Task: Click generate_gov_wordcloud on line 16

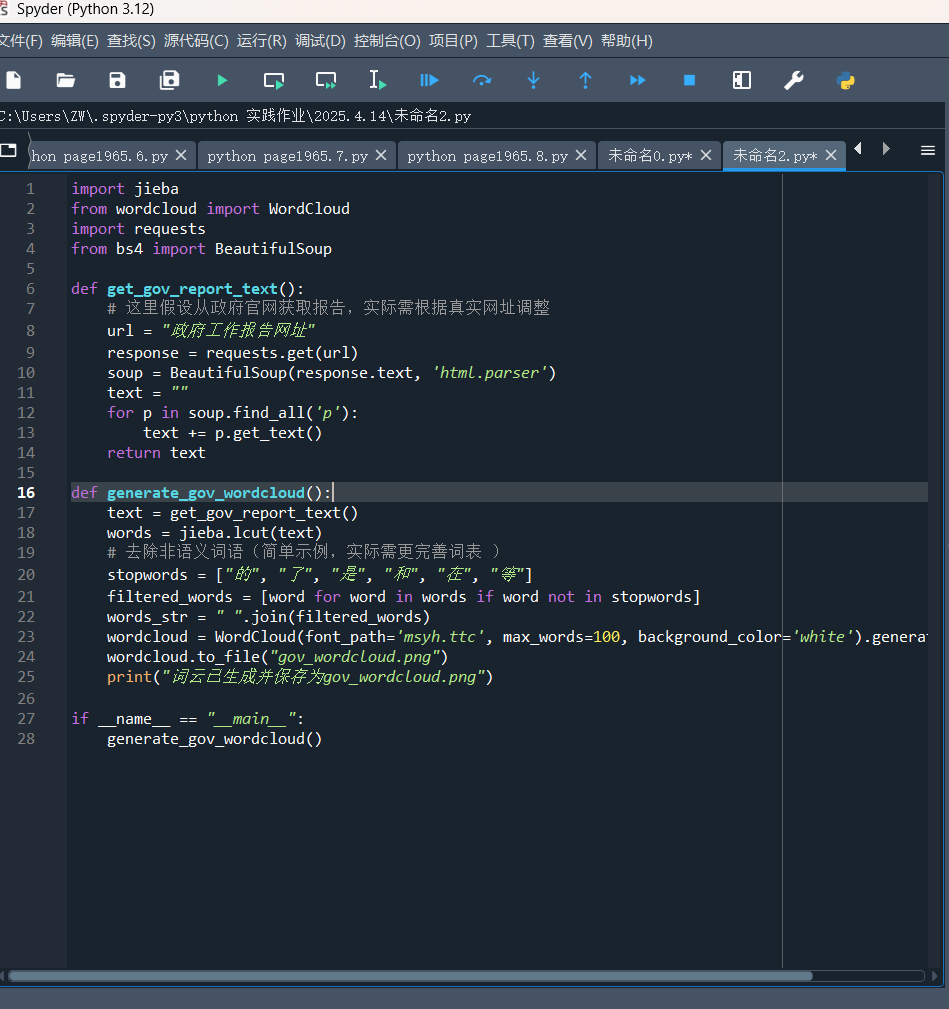Action: tap(206, 493)
